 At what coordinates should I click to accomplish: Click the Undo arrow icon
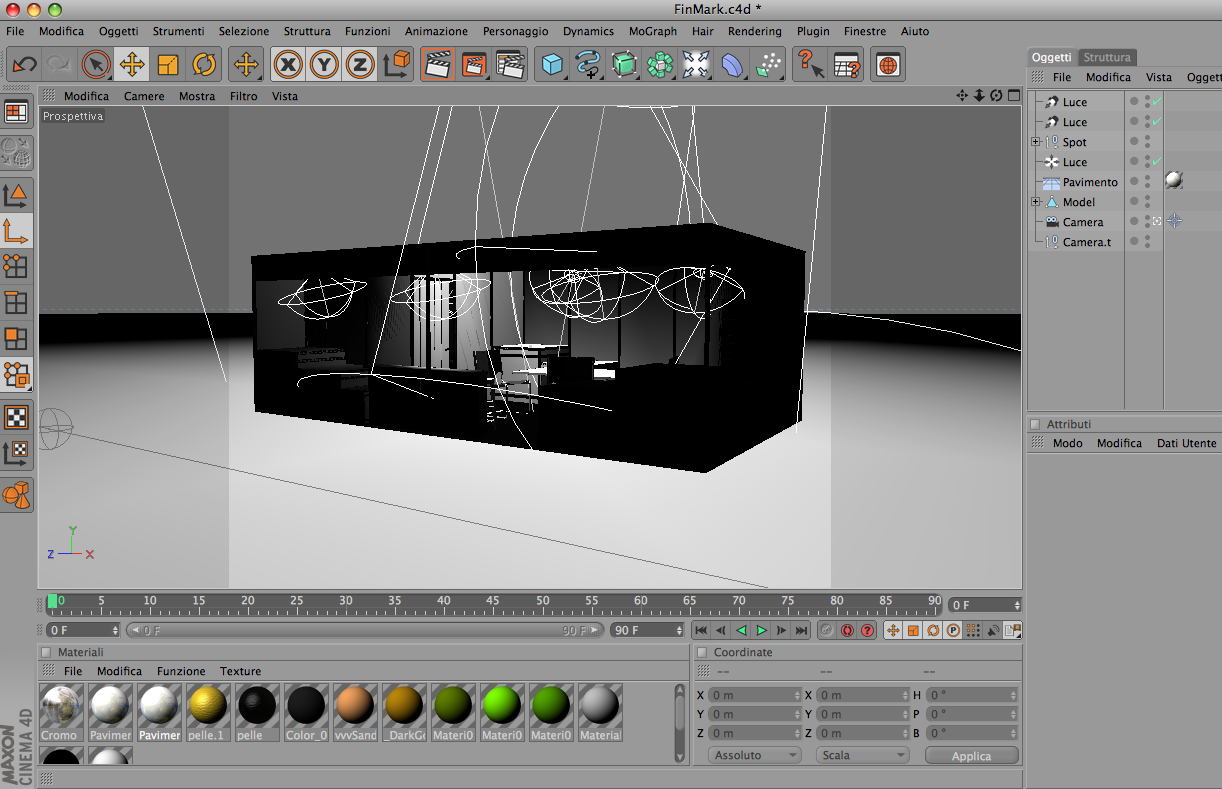(24, 65)
